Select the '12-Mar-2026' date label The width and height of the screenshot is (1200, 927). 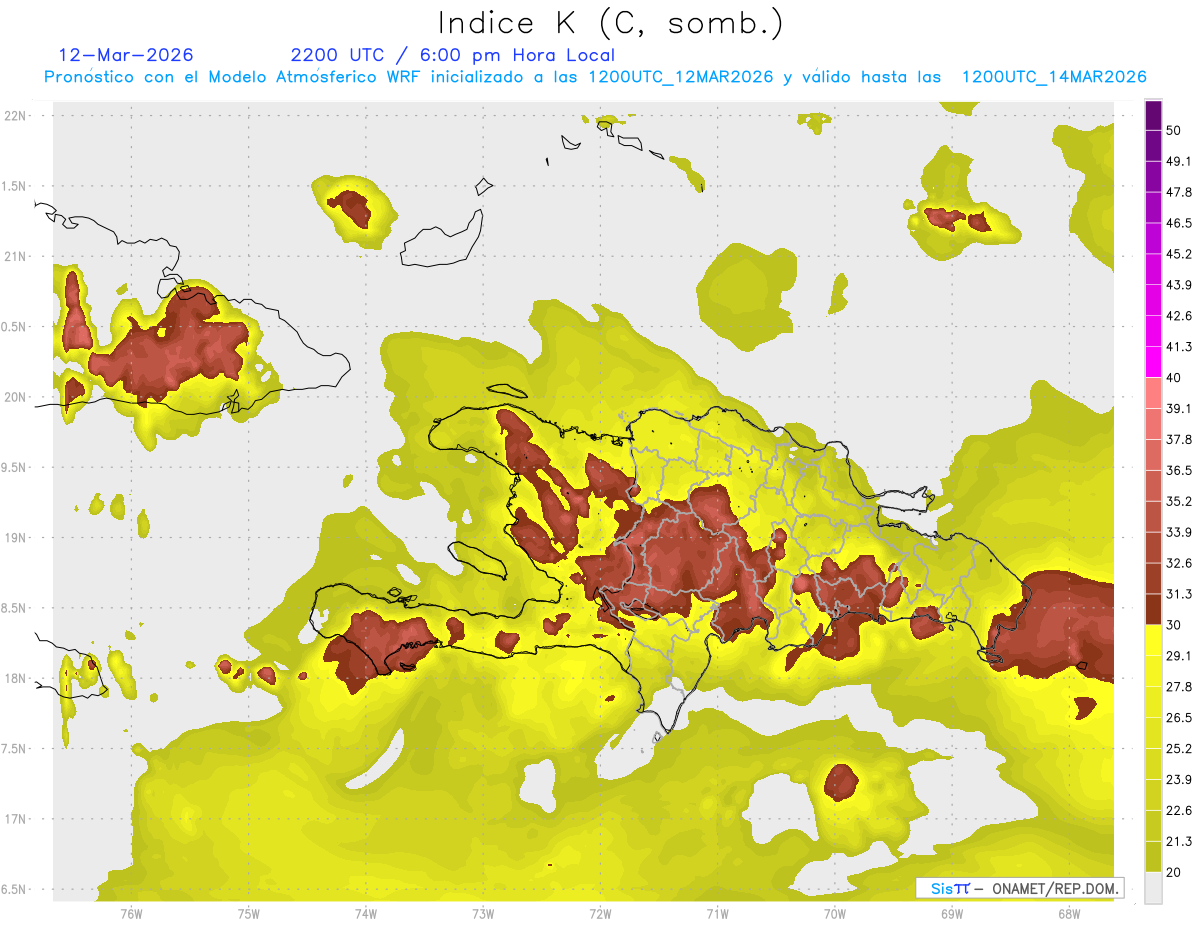(x=127, y=55)
